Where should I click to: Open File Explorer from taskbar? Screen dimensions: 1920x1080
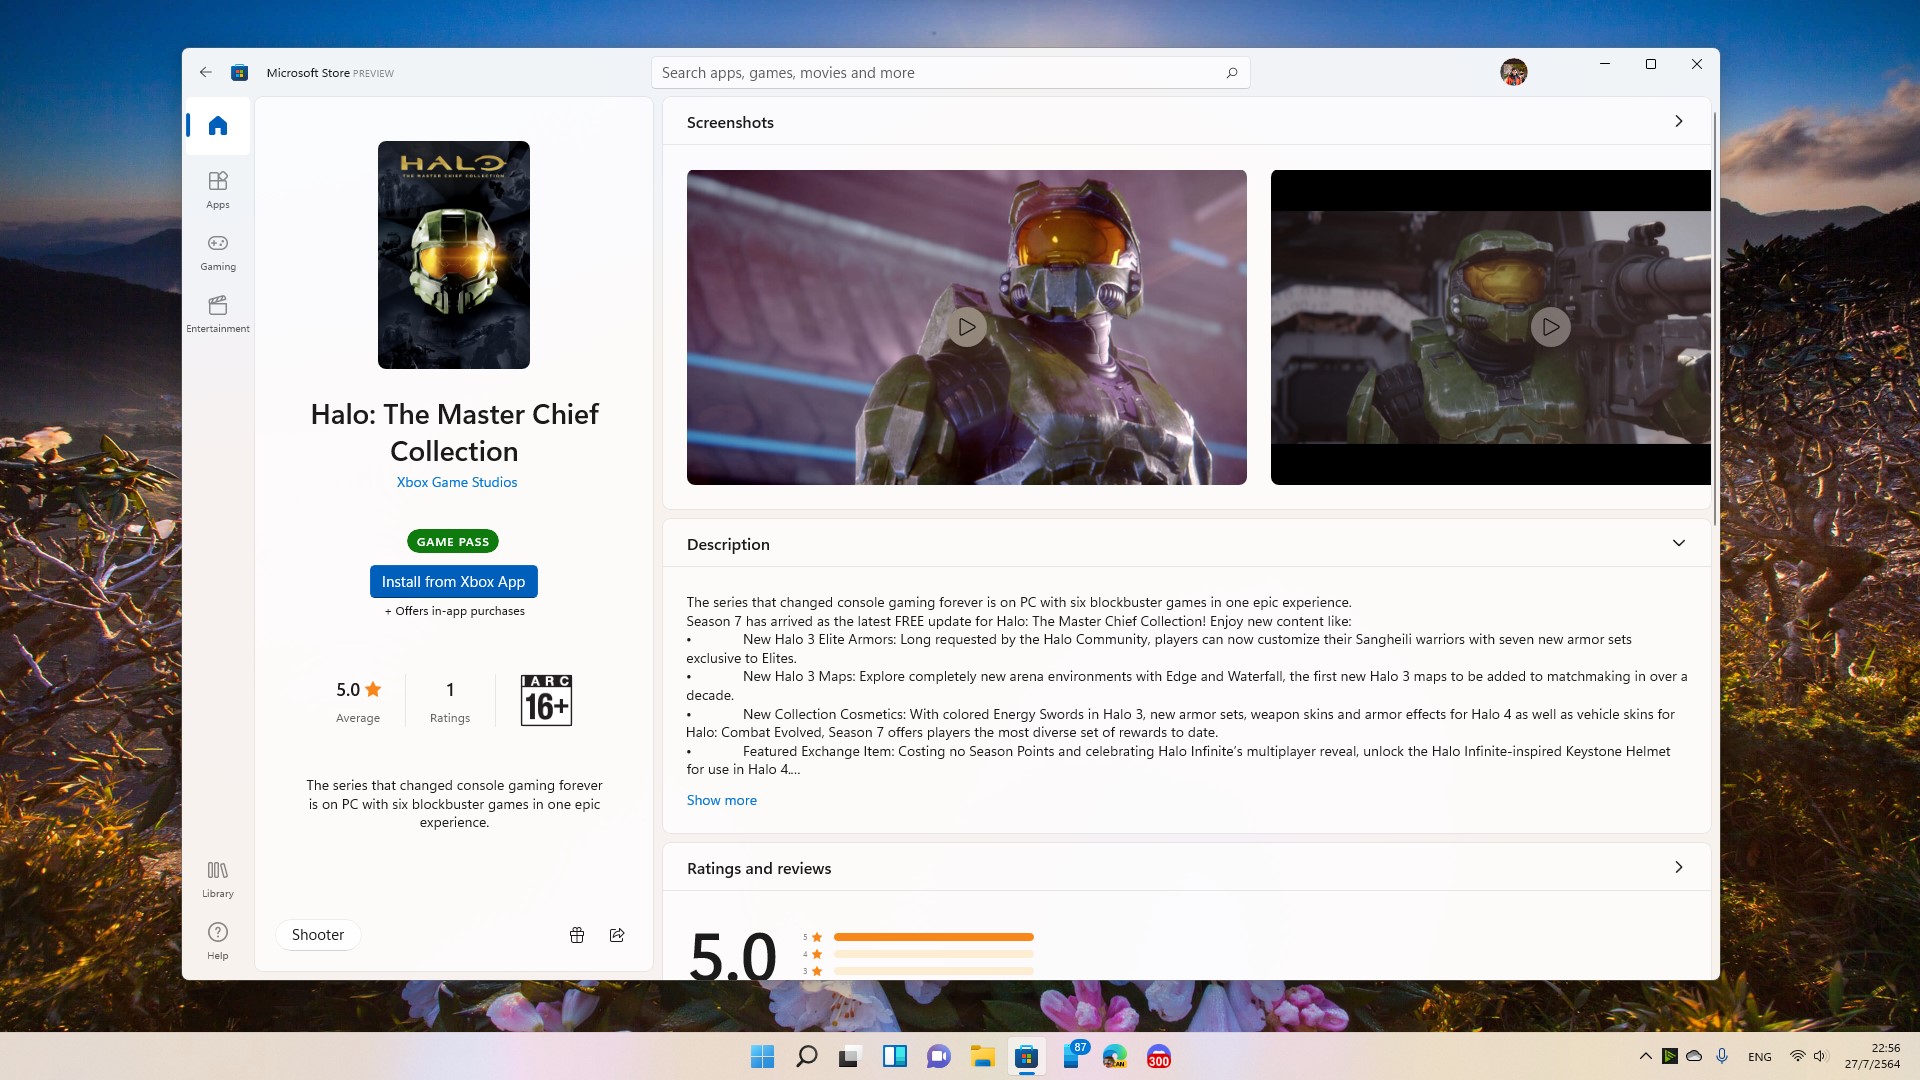(x=982, y=1057)
